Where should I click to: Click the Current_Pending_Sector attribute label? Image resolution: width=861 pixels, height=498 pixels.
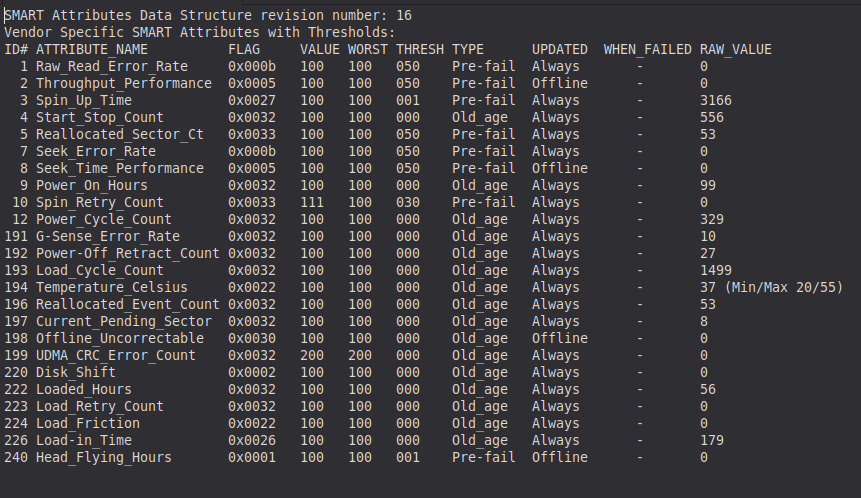point(124,322)
